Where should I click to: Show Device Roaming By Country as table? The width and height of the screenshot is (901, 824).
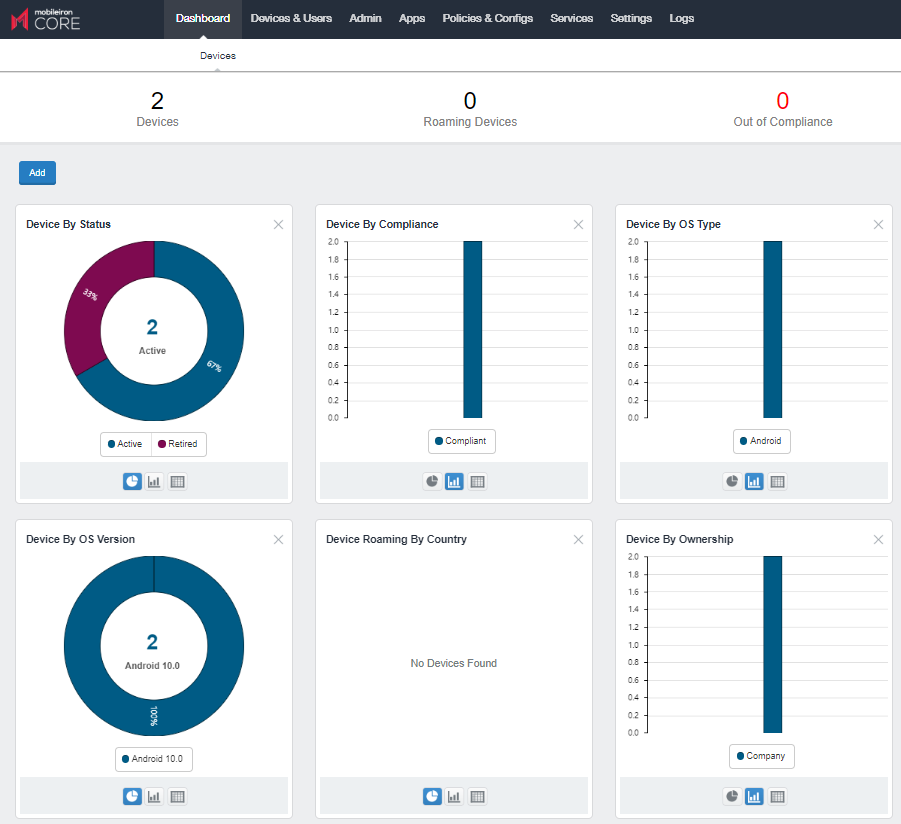477,797
